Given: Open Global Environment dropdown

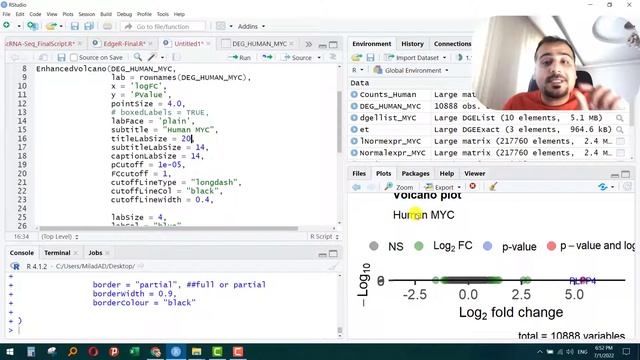Looking at the screenshot, I should [x=410, y=70].
